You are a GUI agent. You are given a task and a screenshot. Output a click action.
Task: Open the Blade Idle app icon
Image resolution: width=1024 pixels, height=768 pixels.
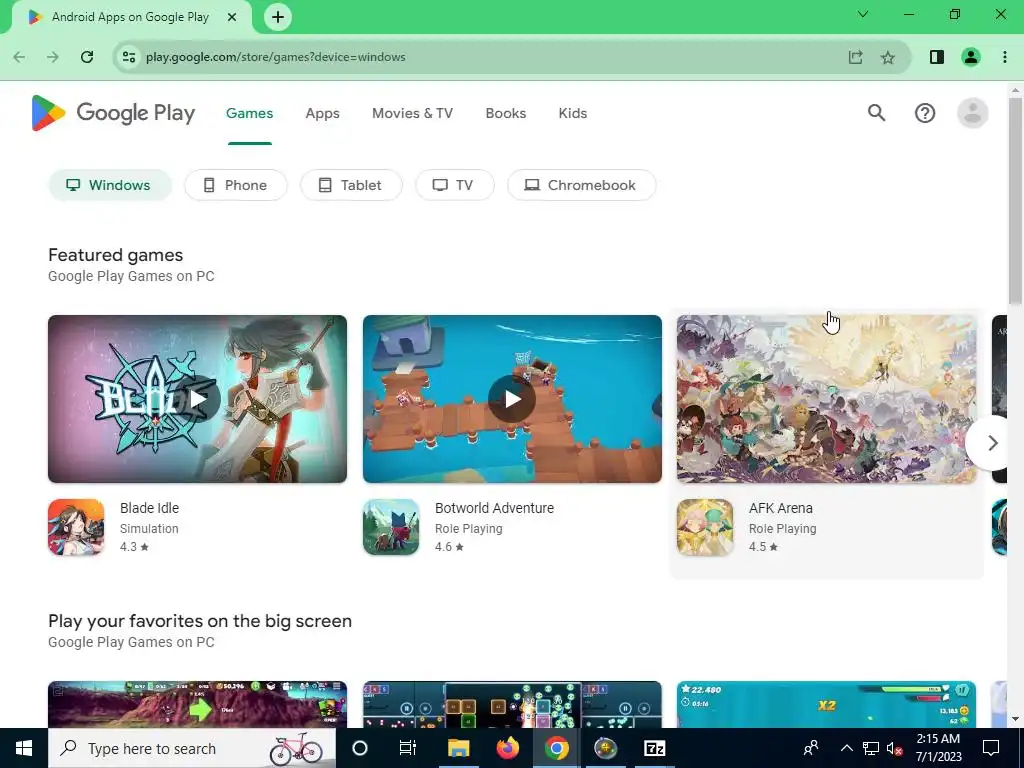pos(76,527)
